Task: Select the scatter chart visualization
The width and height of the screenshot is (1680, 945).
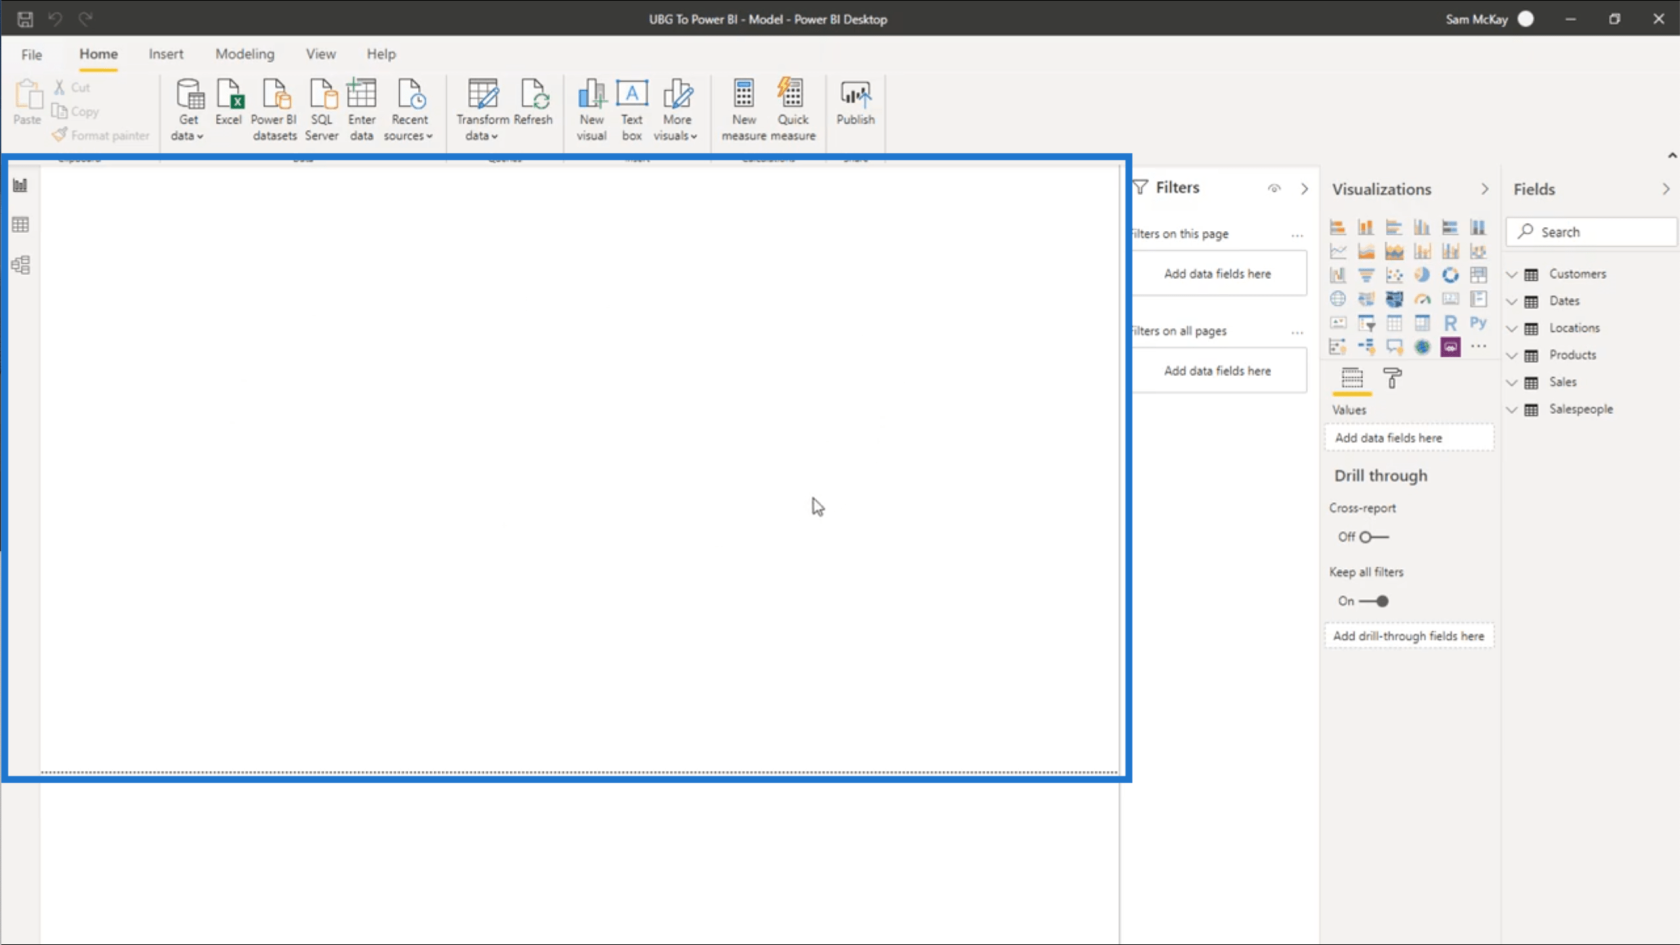Action: (x=1394, y=275)
